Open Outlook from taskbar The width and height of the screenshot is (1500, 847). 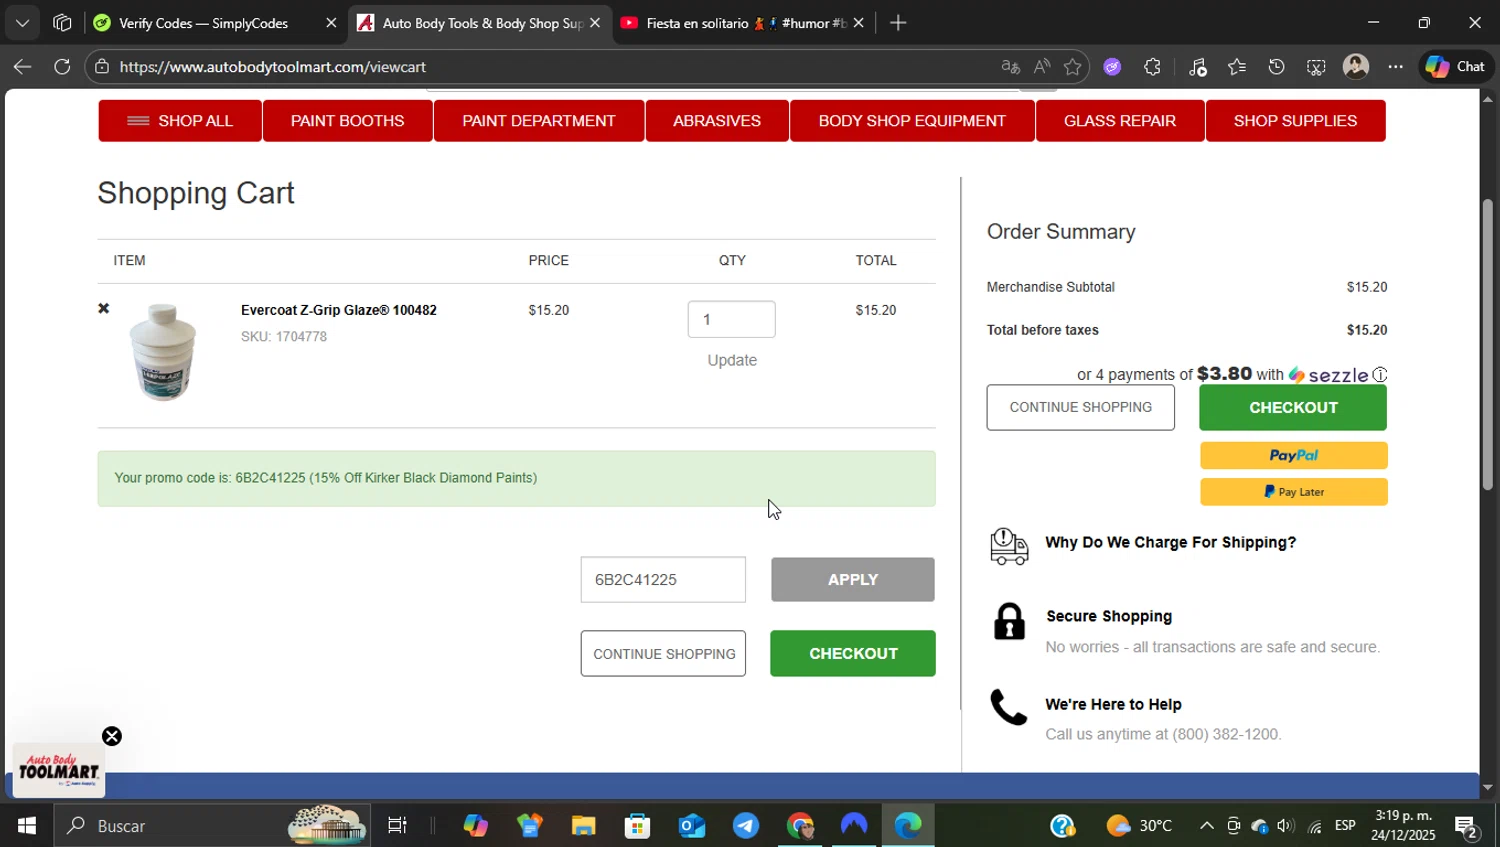(691, 826)
